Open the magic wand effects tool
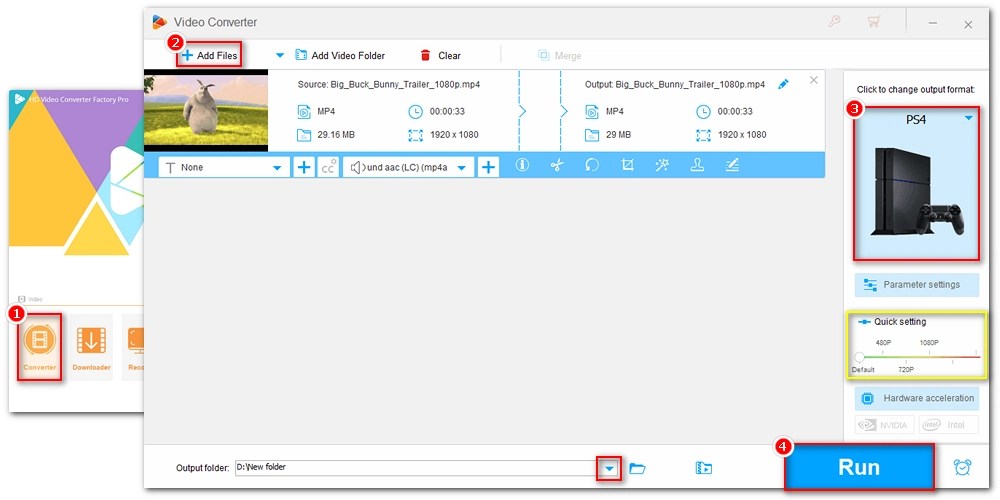The height and width of the screenshot is (500, 1000). [662, 165]
